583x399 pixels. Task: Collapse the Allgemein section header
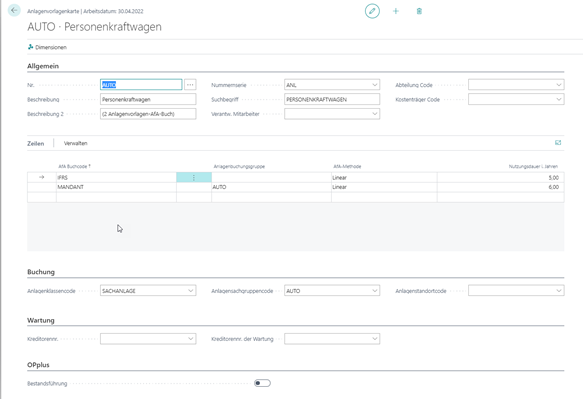point(43,66)
